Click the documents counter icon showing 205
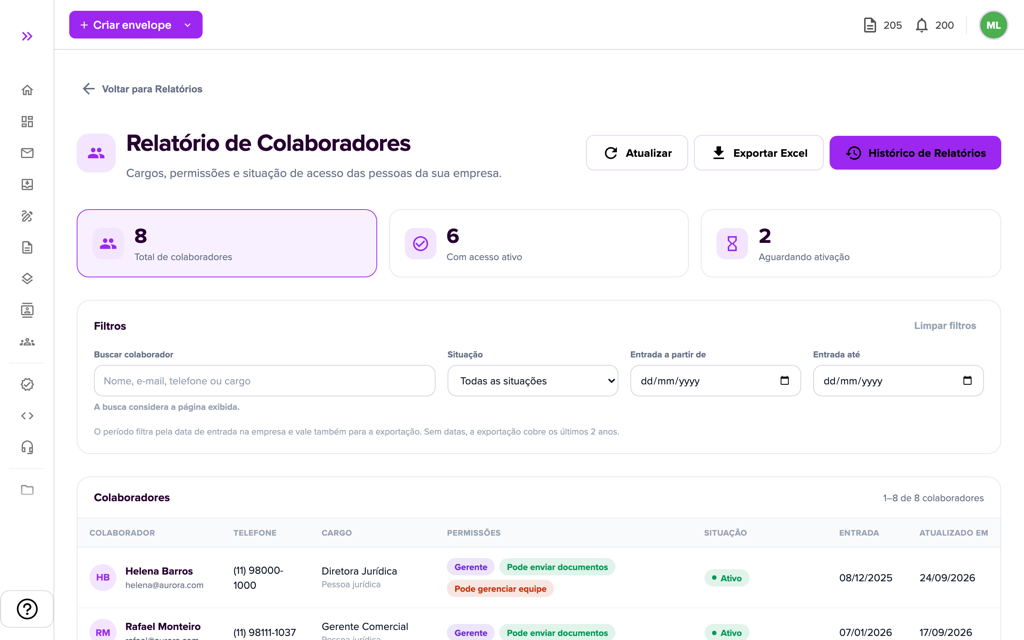This screenshot has width=1024, height=640. (869, 25)
